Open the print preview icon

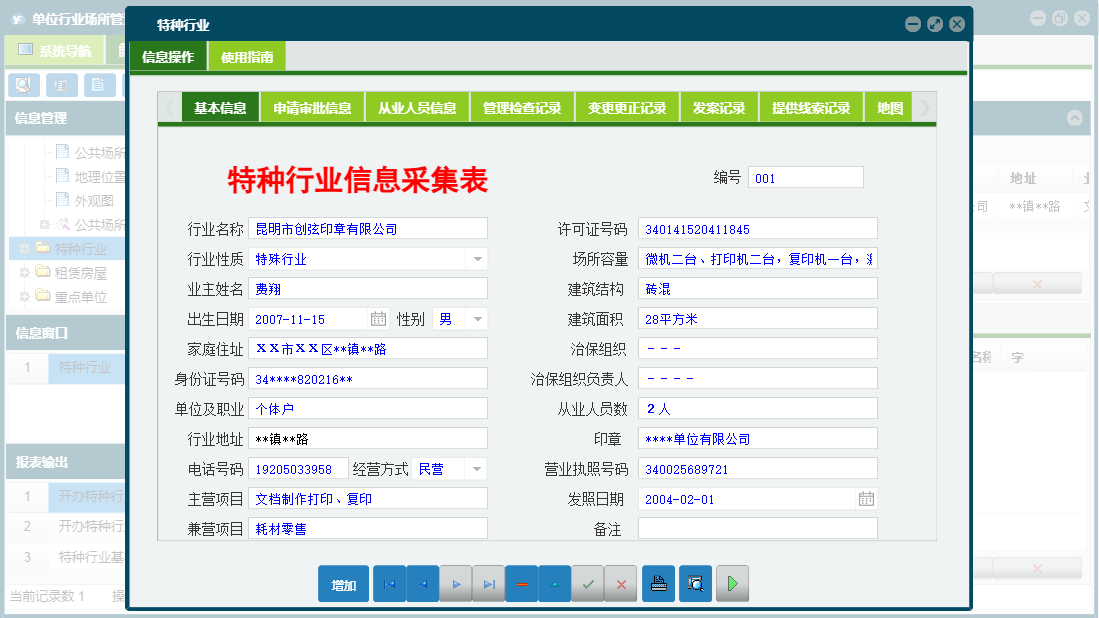pyautogui.click(x=695, y=583)
